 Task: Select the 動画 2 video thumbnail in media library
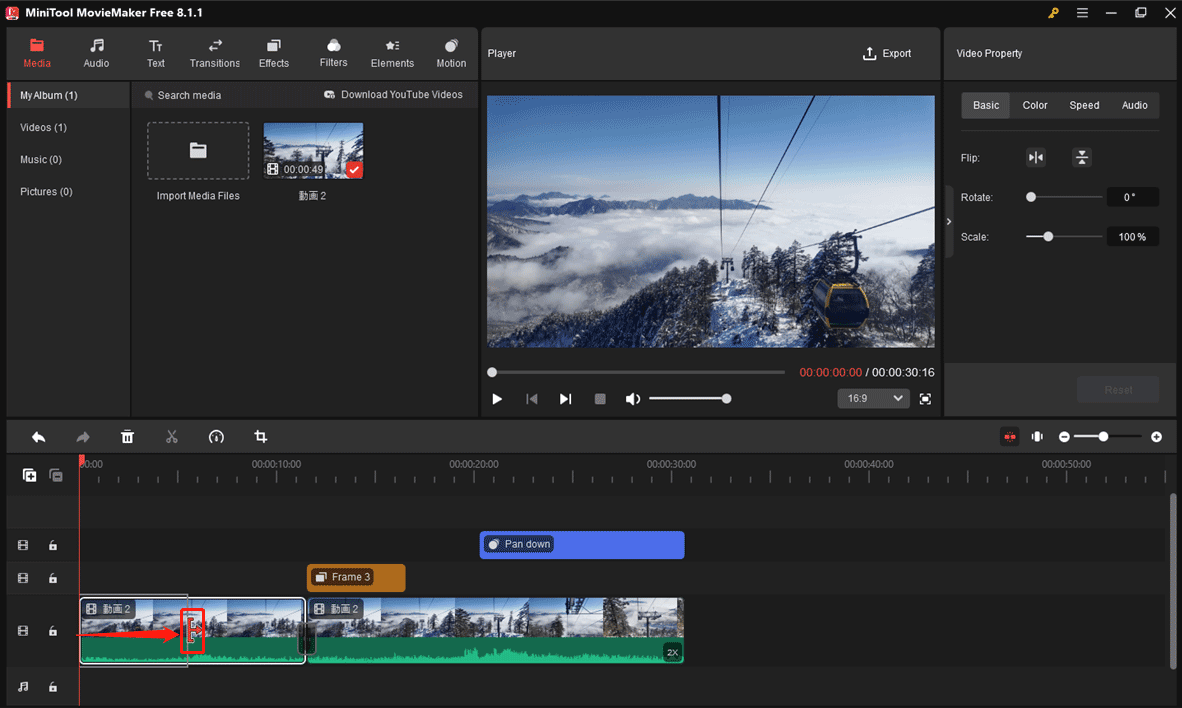point(313,151)
